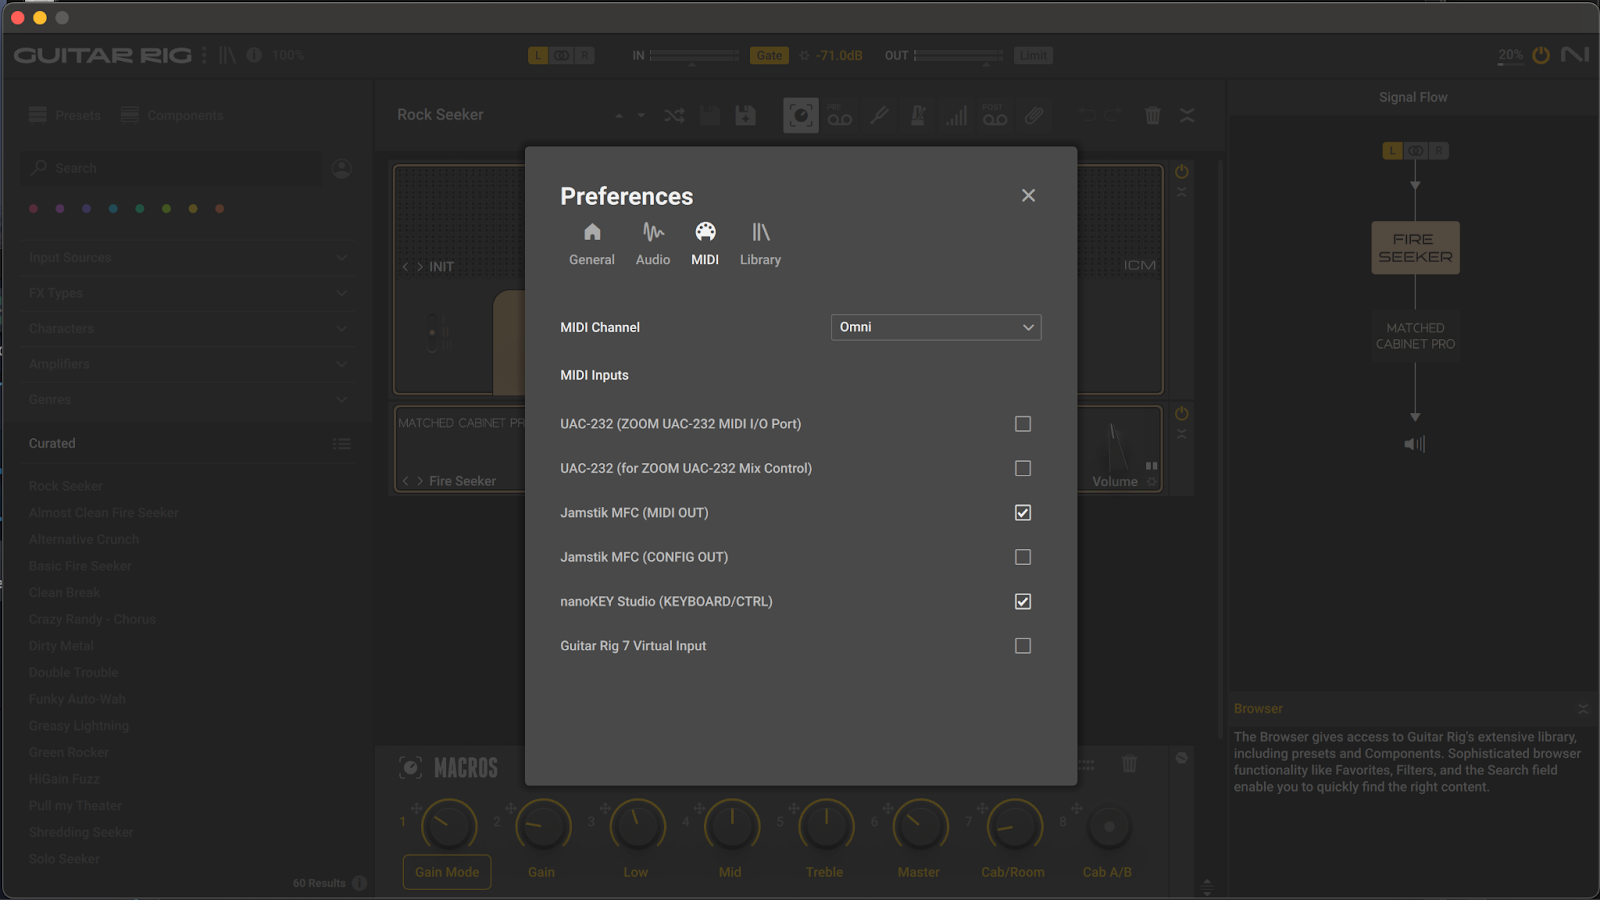Click the undo arrow in rack toolbar

tap(1087, 116)
